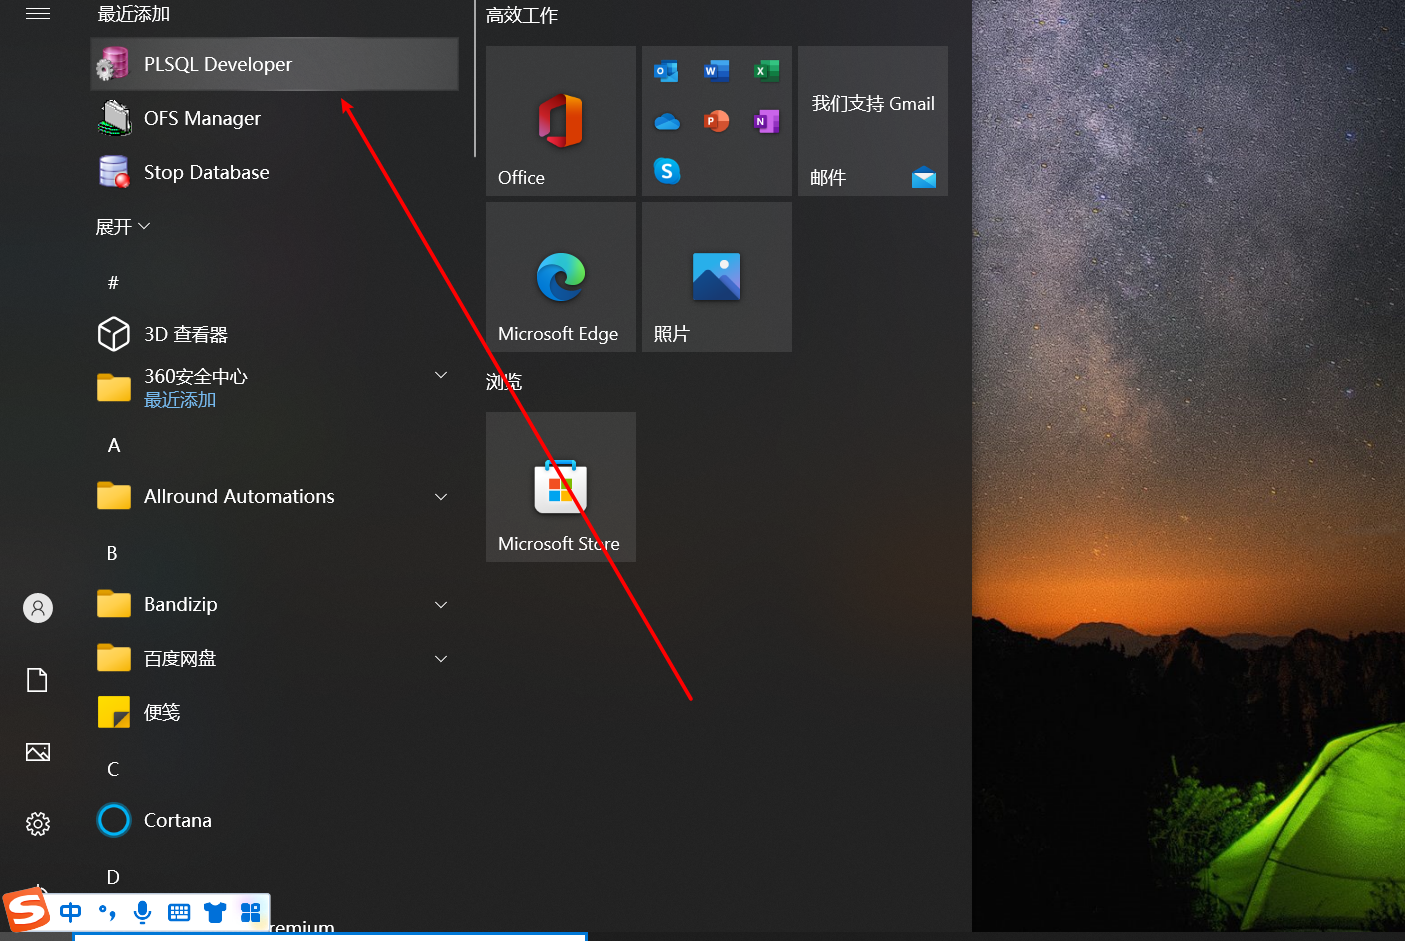This screenshot has height=941, width=1405.
Task: Open Skype icon in Office tile group
Action: coord(667,171)
